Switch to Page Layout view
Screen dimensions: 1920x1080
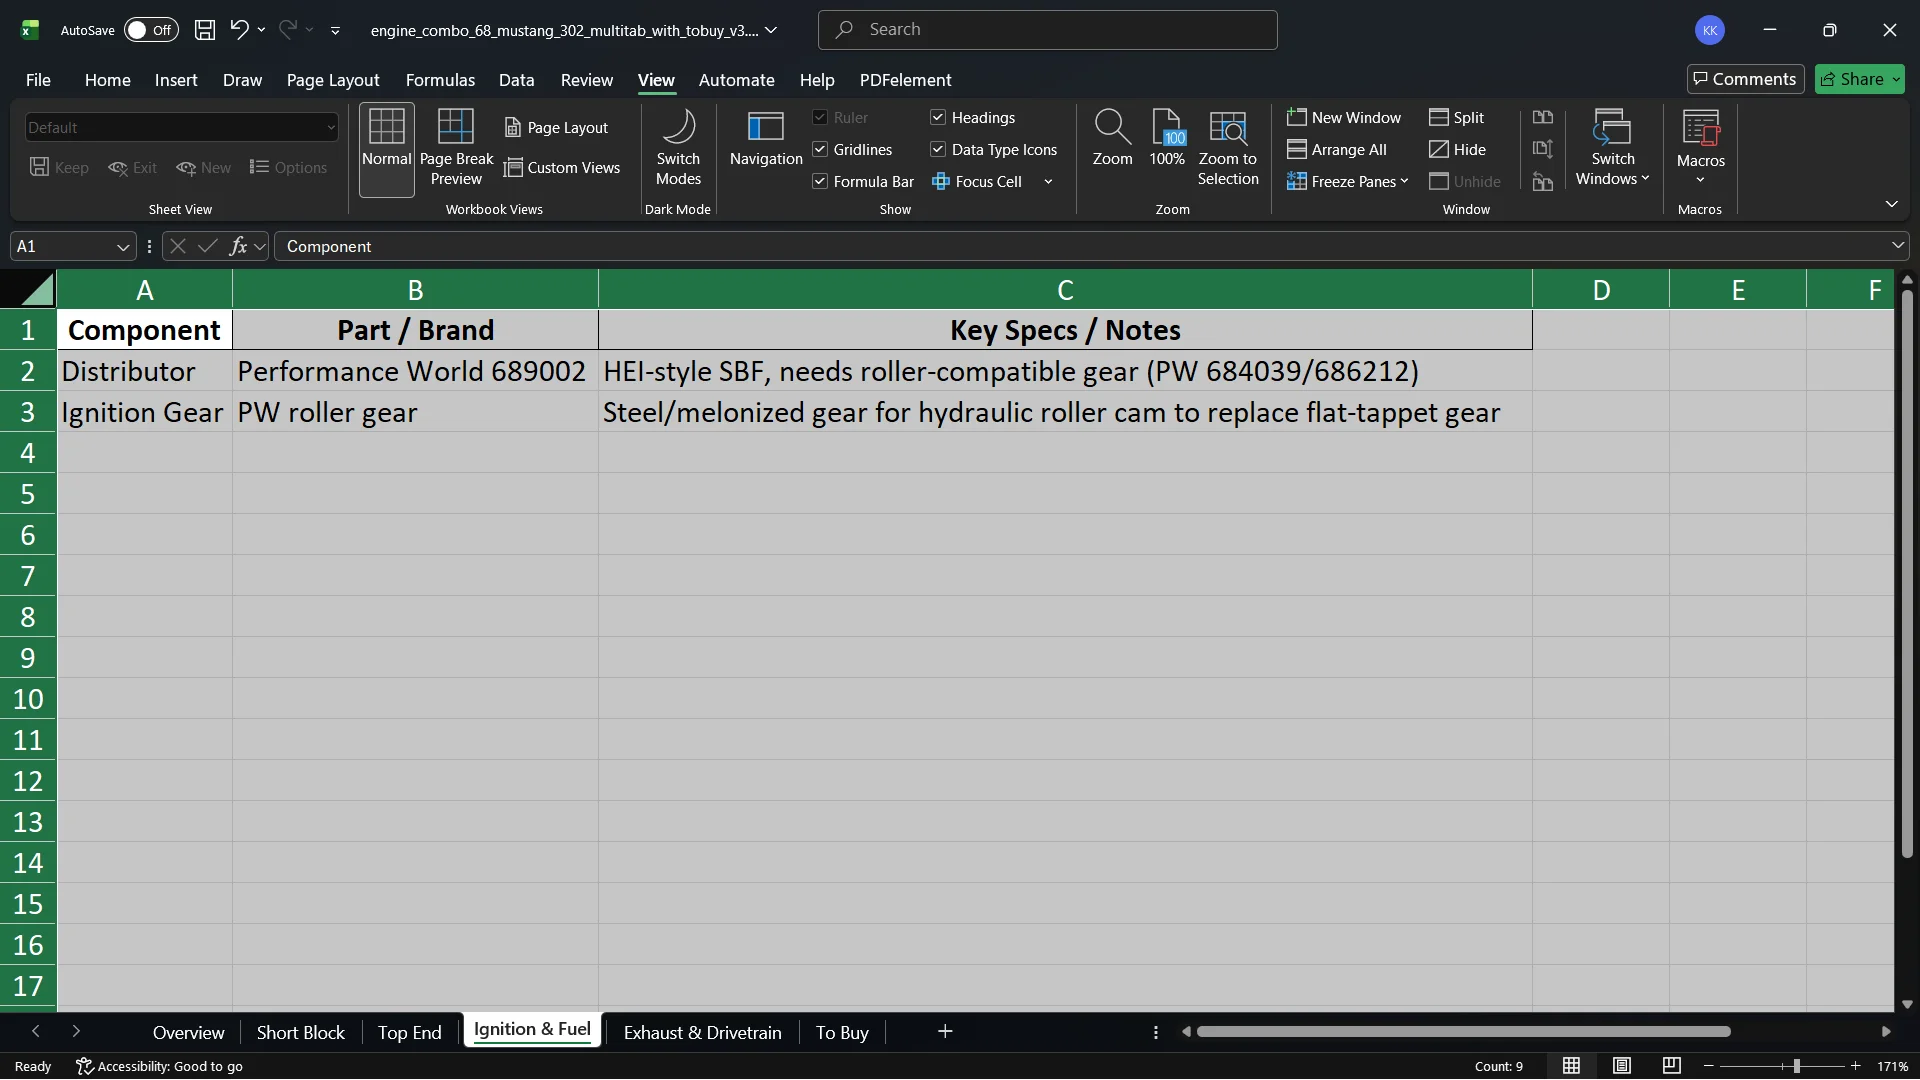tap(557, 128)
